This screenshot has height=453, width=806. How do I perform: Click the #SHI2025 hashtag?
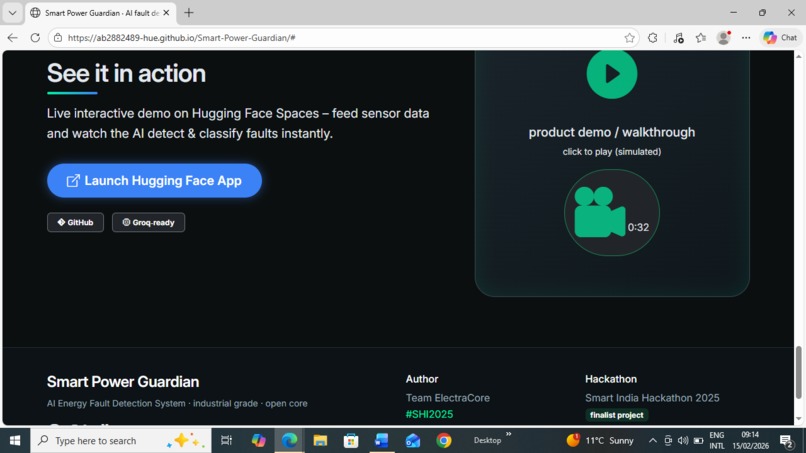click(x=429, y=414)
